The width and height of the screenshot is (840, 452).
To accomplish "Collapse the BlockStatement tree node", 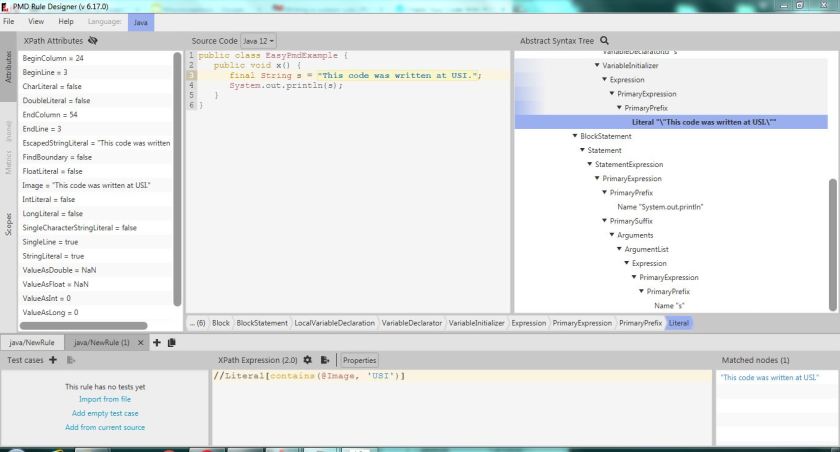I will 575,136.
